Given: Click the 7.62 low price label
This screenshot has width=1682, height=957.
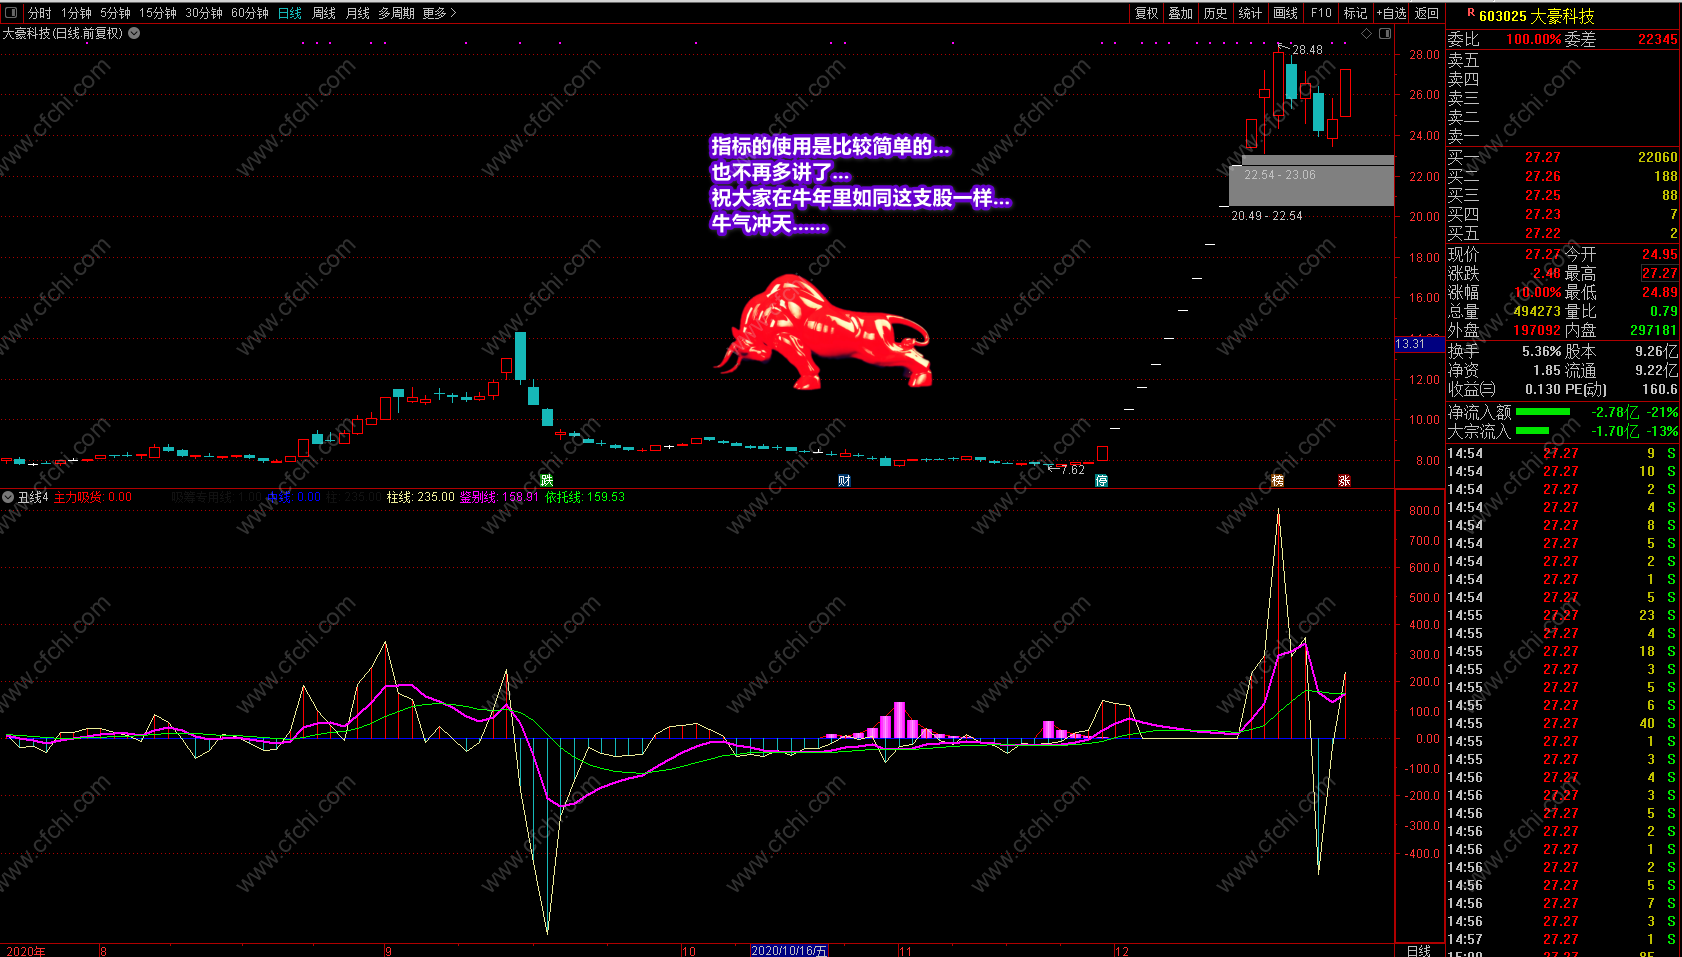Looking at the screenshot, I should (x=1072, y=470).
